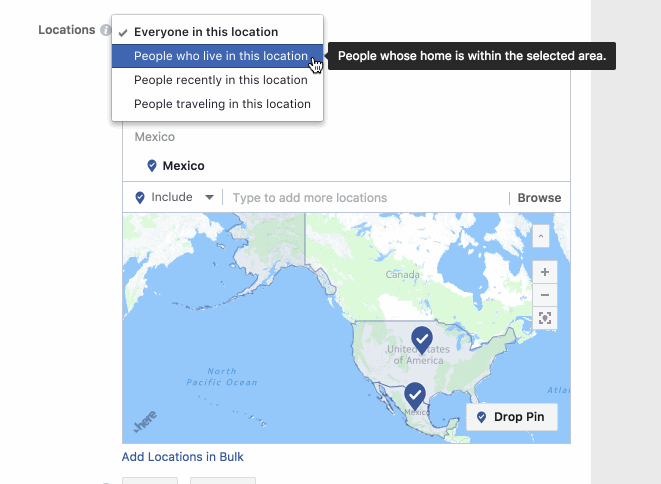This screenshot has height=484, width=661.
Task: Click the Locations info icon
Action: tap(105, 31)
